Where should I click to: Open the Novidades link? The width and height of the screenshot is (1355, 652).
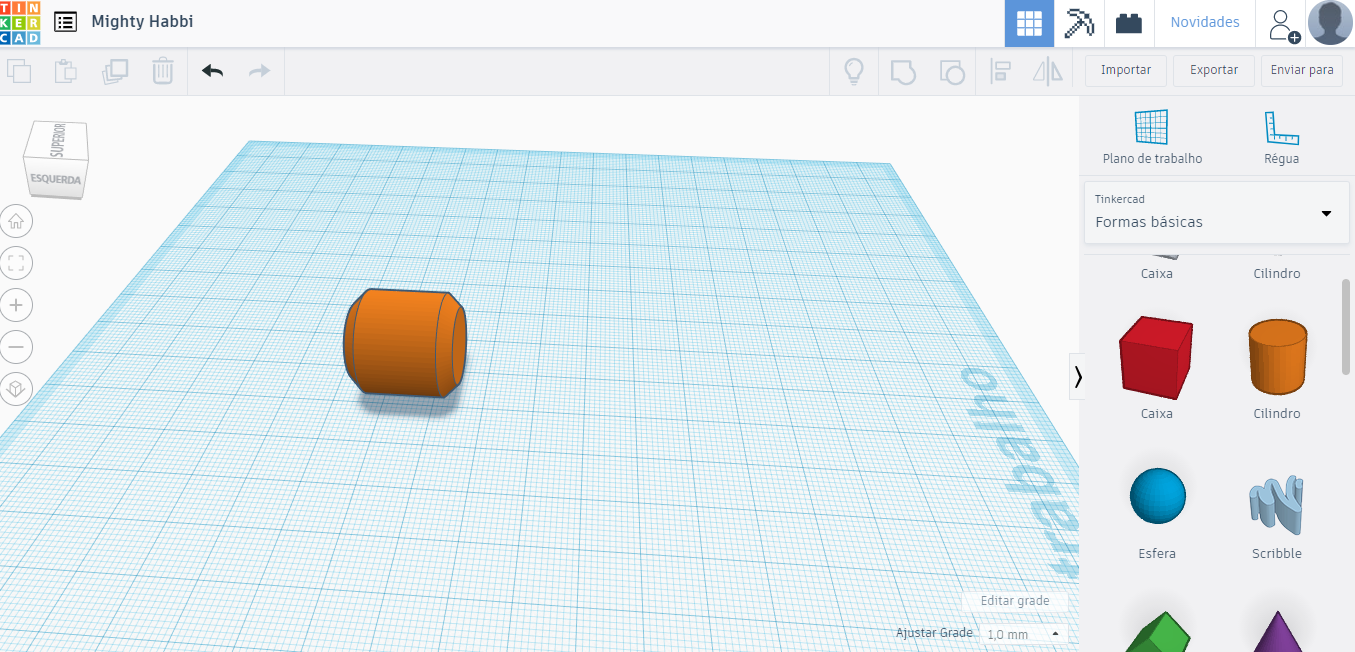tap(1205, 22)
